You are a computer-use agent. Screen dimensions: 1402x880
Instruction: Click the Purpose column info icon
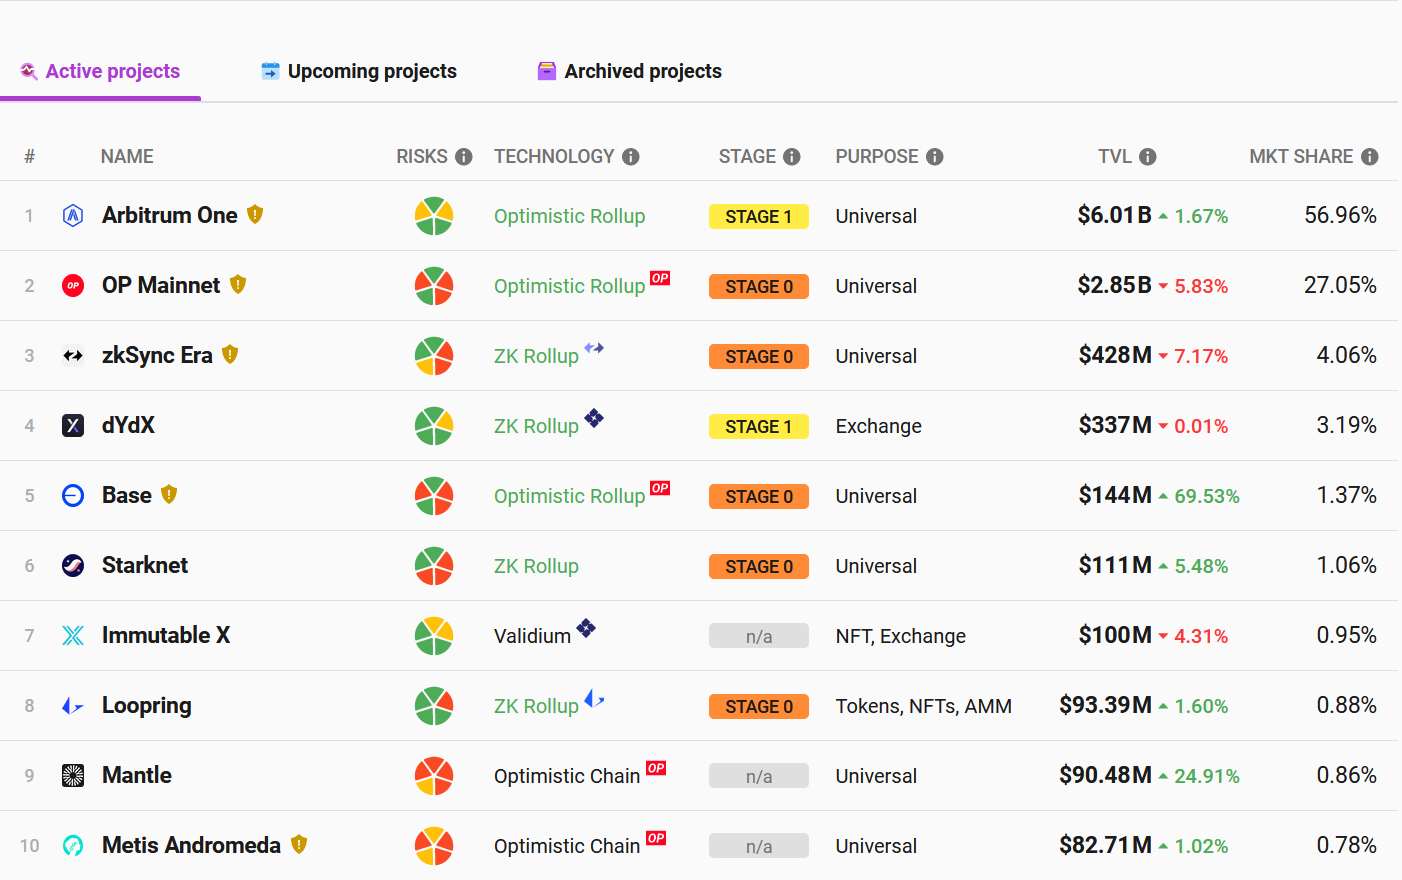tap(935, 157)
